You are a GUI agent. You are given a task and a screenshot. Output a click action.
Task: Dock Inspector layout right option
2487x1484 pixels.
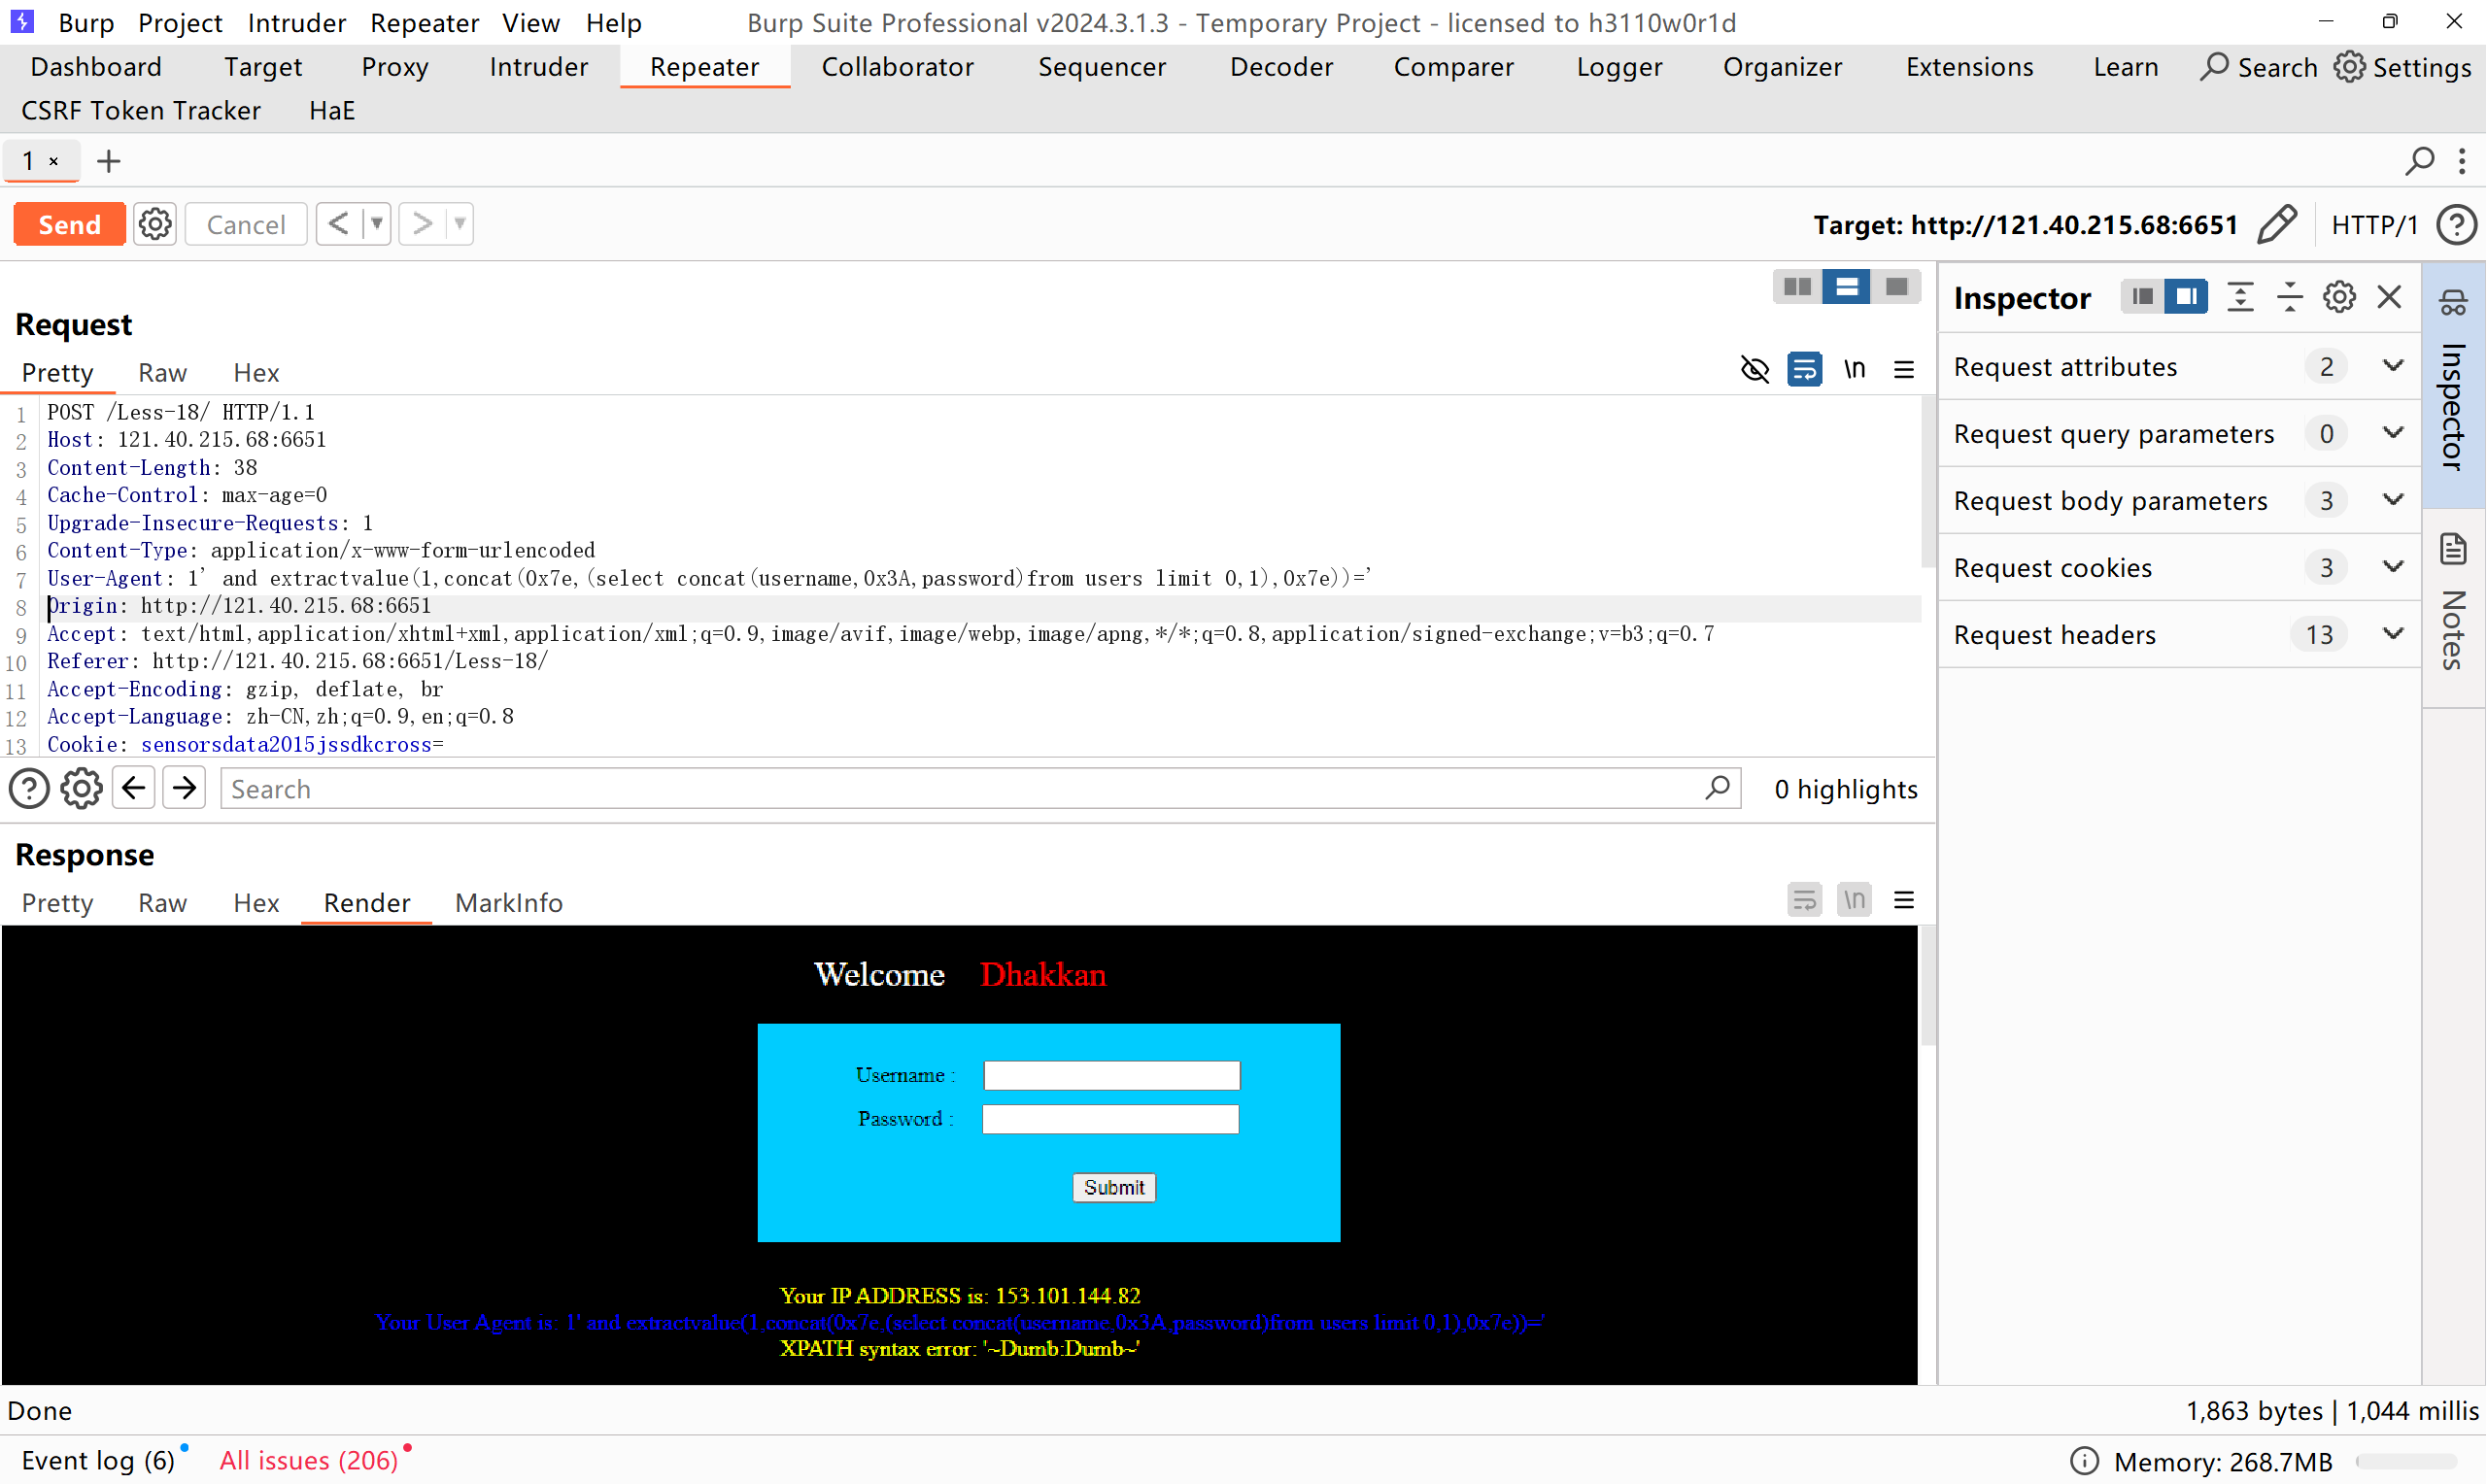click(x=2186, y=297)
